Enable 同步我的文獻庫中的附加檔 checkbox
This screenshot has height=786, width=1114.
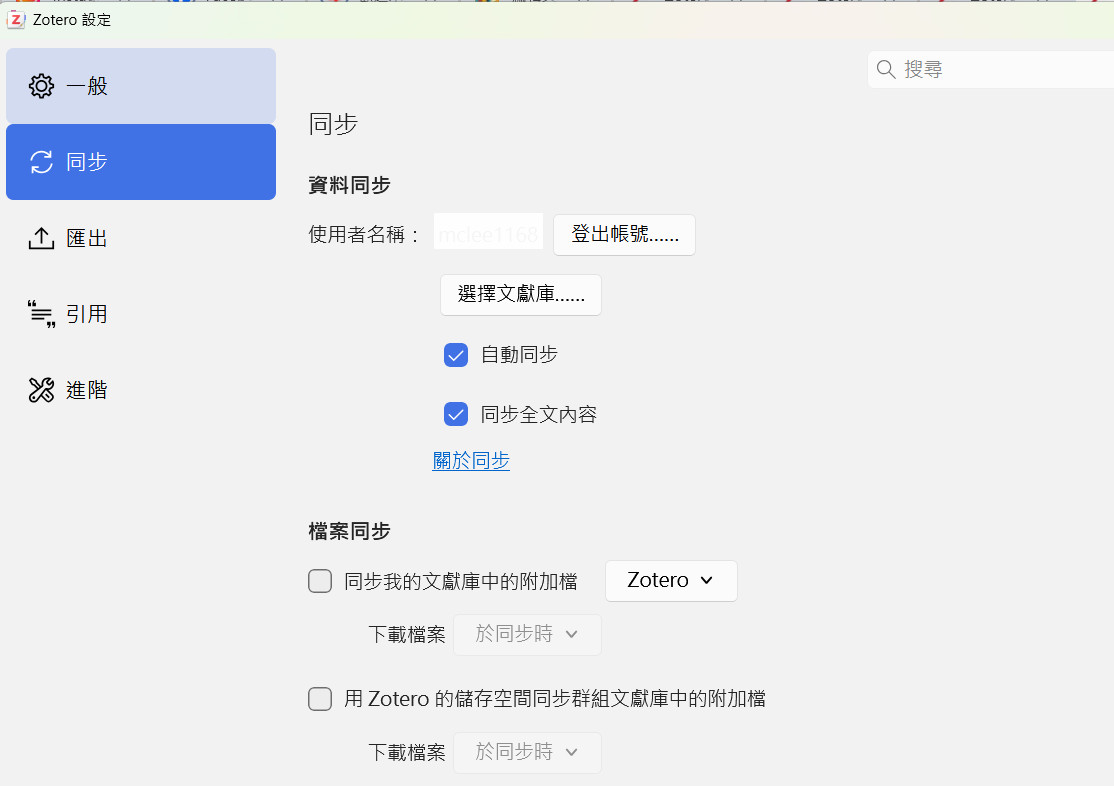(x=320, y=581)
